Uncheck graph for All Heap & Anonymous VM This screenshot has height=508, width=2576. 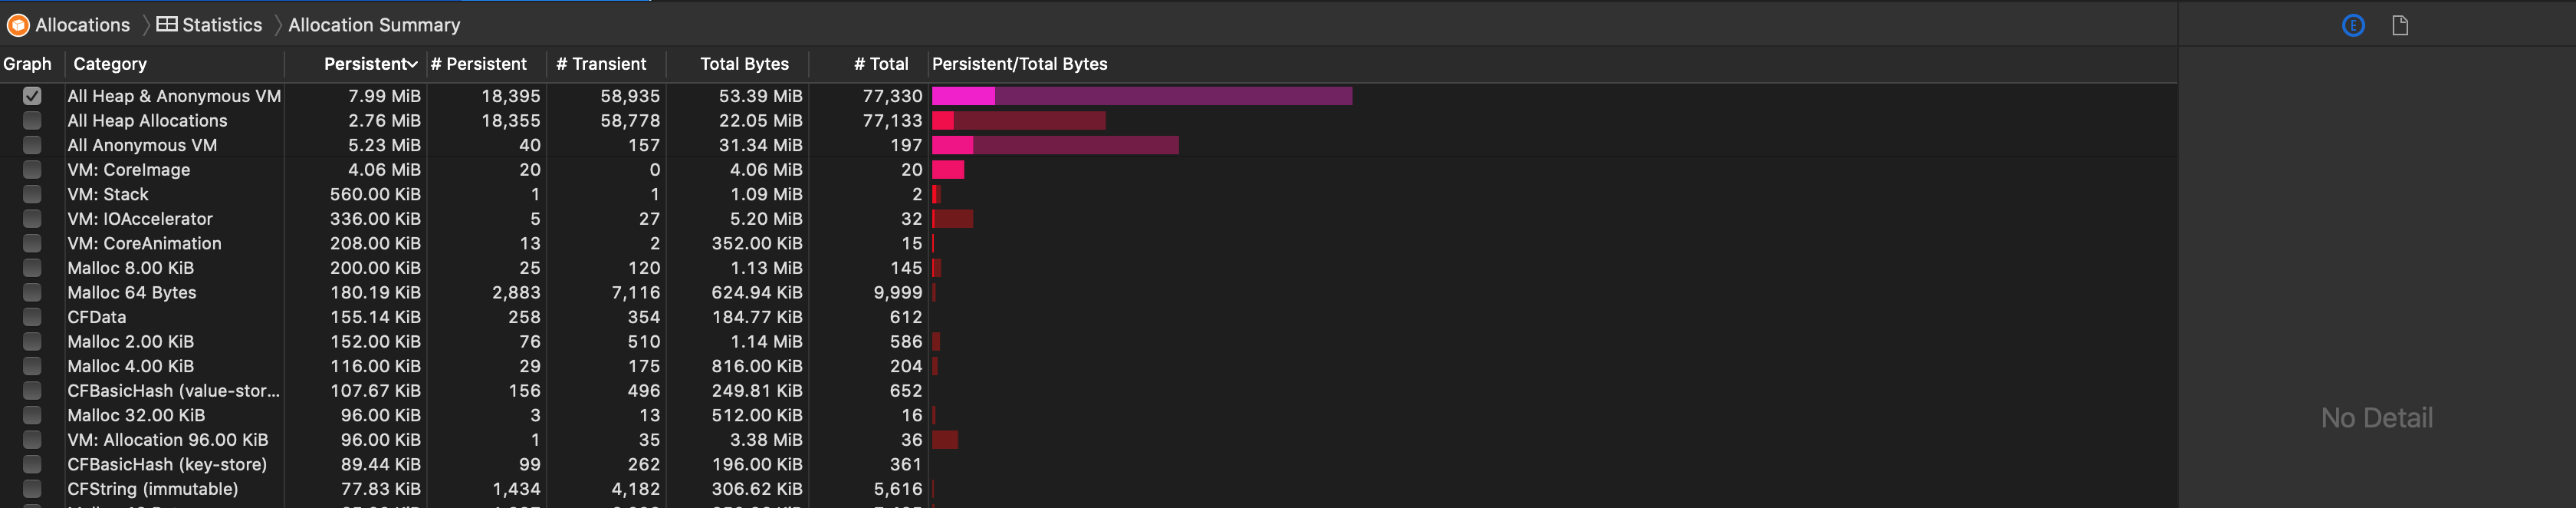pos(32,96)
